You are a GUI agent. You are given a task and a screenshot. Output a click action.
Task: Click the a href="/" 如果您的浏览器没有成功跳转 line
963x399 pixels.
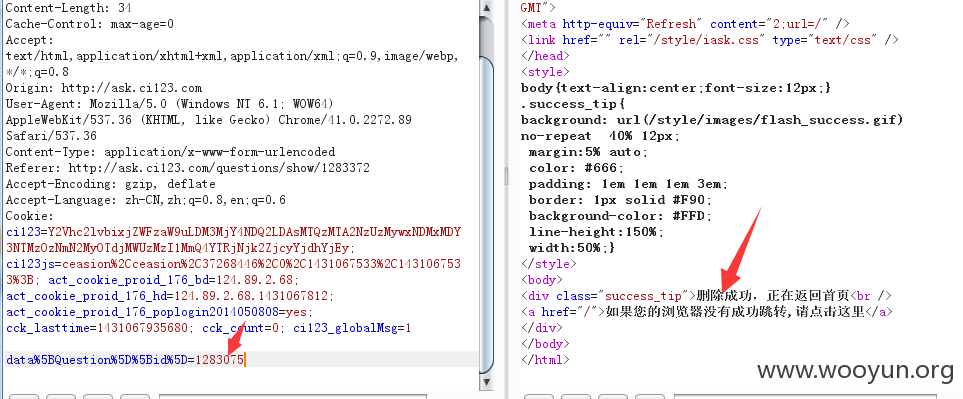click(706, 311)
